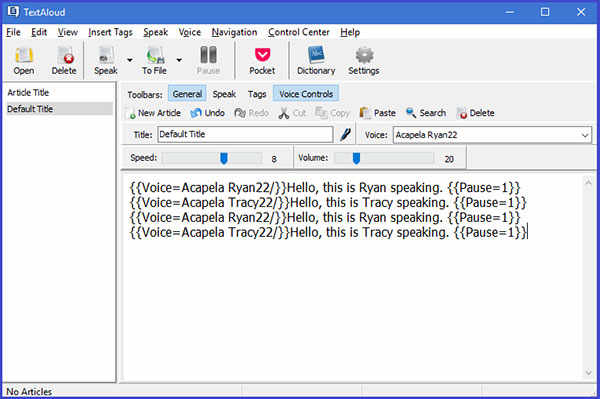
Task: Click the pen icon beside the Title field
Action: pyautogui.click(x=345, y=135)
